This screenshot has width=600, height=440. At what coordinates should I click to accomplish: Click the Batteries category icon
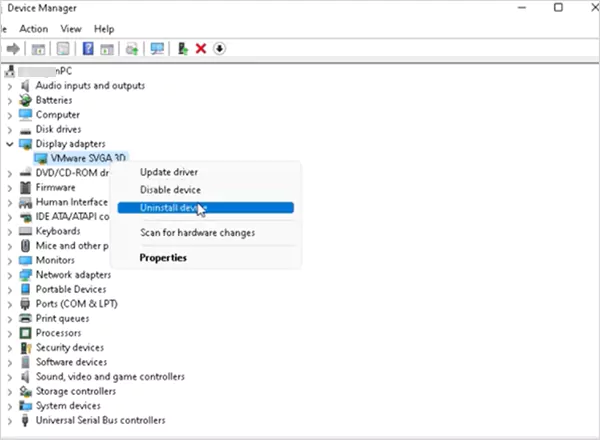tap(25, 100)
